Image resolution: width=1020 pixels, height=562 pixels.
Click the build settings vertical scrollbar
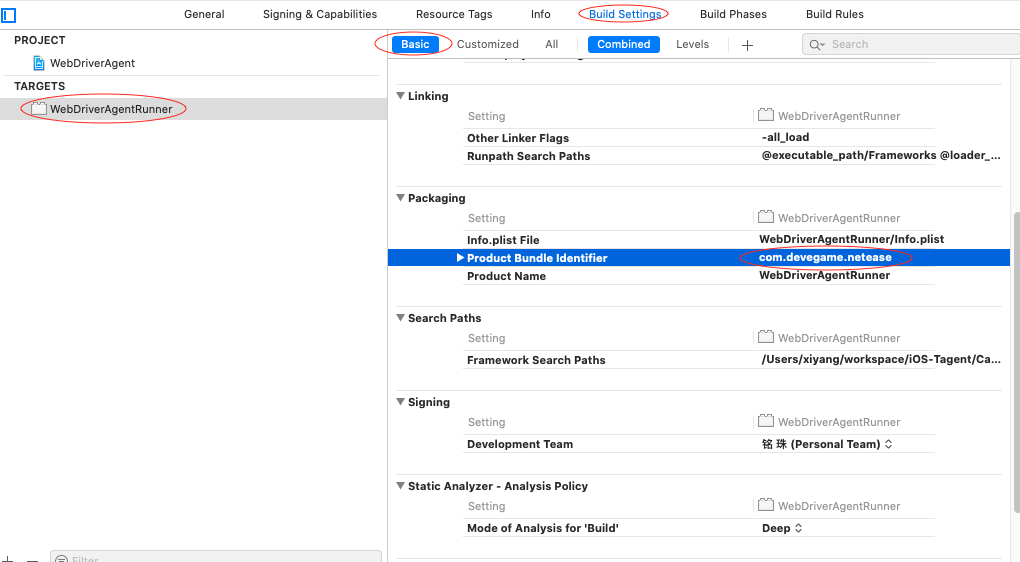[1015, 364]
